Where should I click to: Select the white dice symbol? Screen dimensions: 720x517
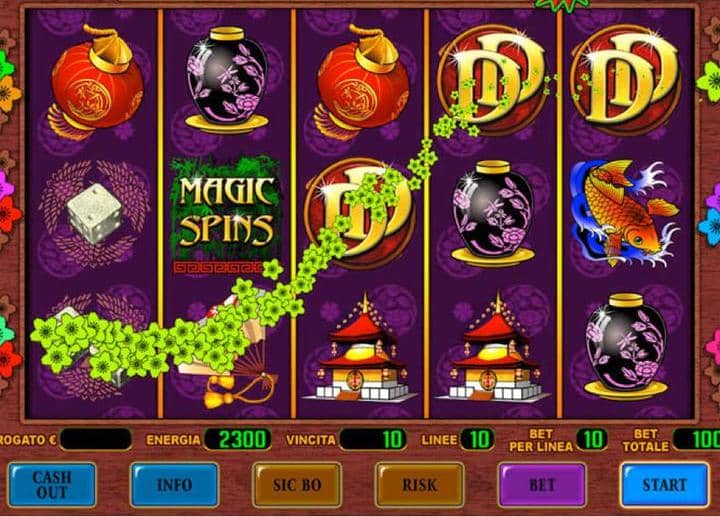pyautogui.click(x=95, y=213)
